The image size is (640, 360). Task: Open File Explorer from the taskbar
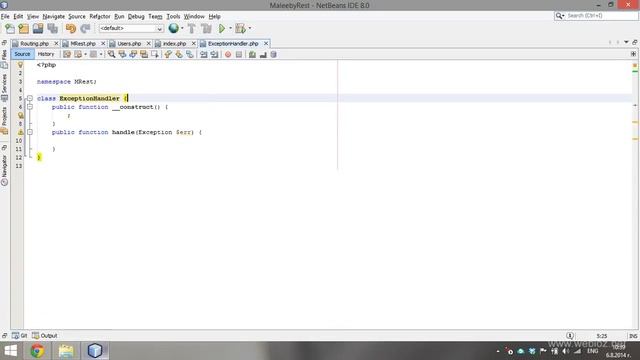click(x=66, y=351)
